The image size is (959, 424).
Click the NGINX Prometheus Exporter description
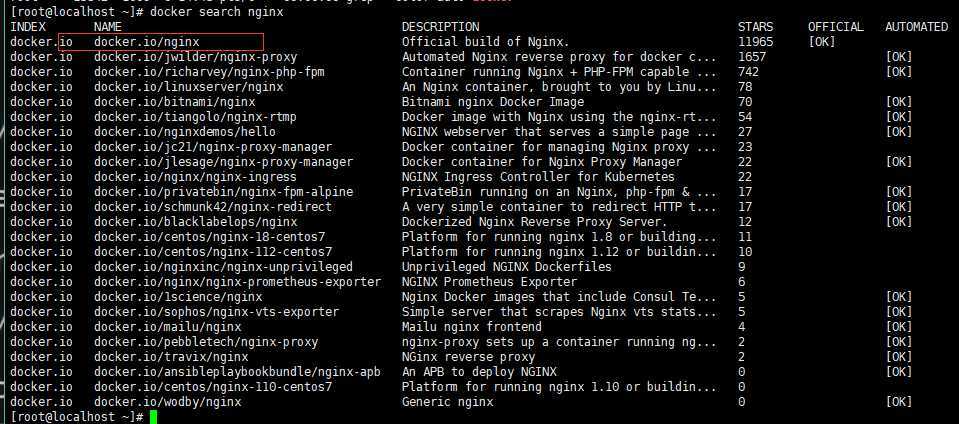point(489,282)
